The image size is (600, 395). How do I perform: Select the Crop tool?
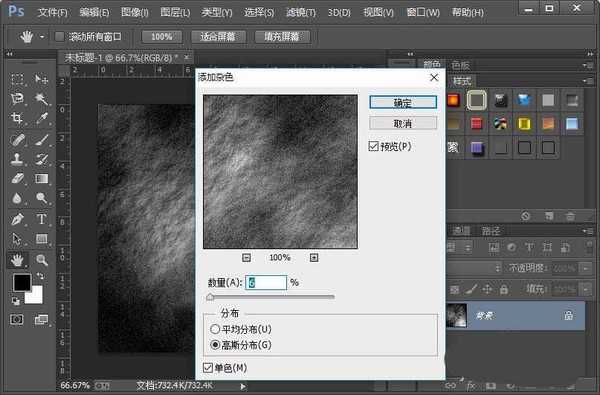coord(17,118)
